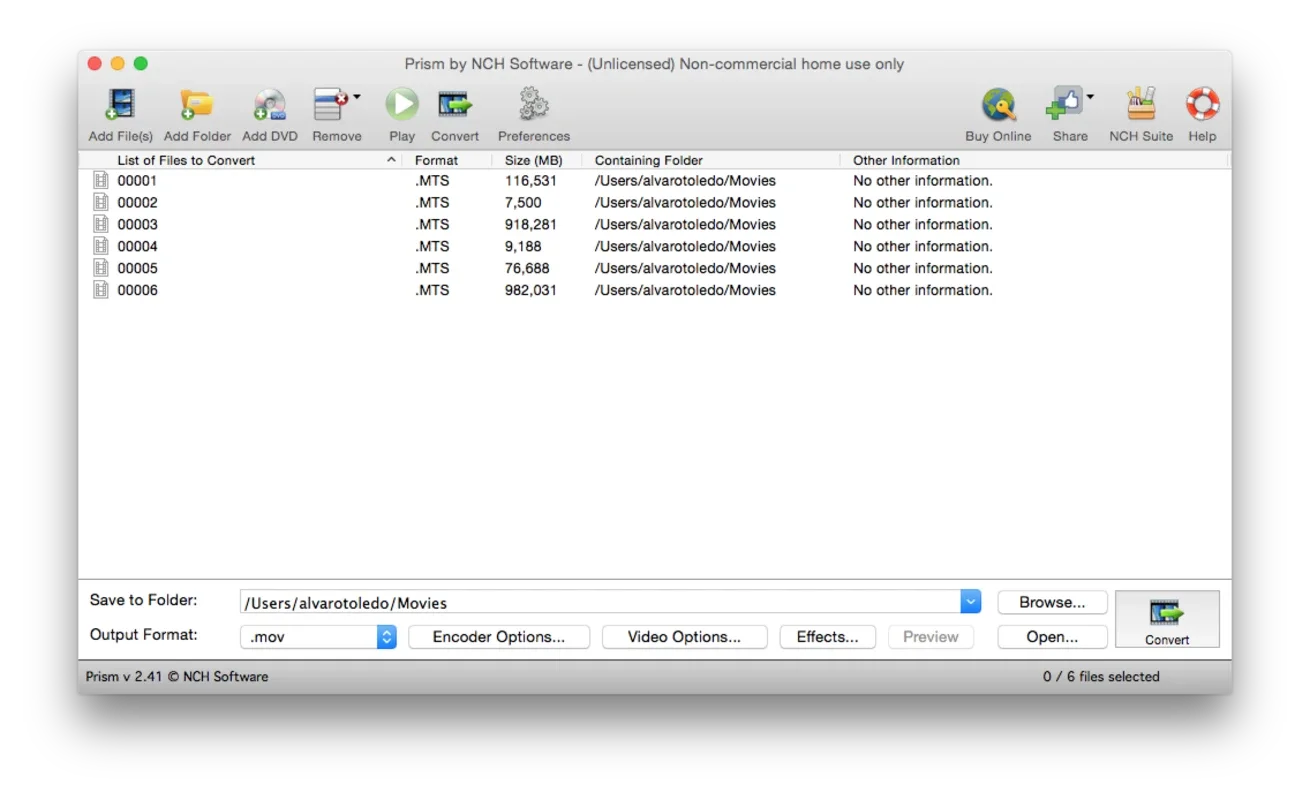Click size value 116,531
Viewport: 1310px width, 800px height.
(x=531, y=181)
